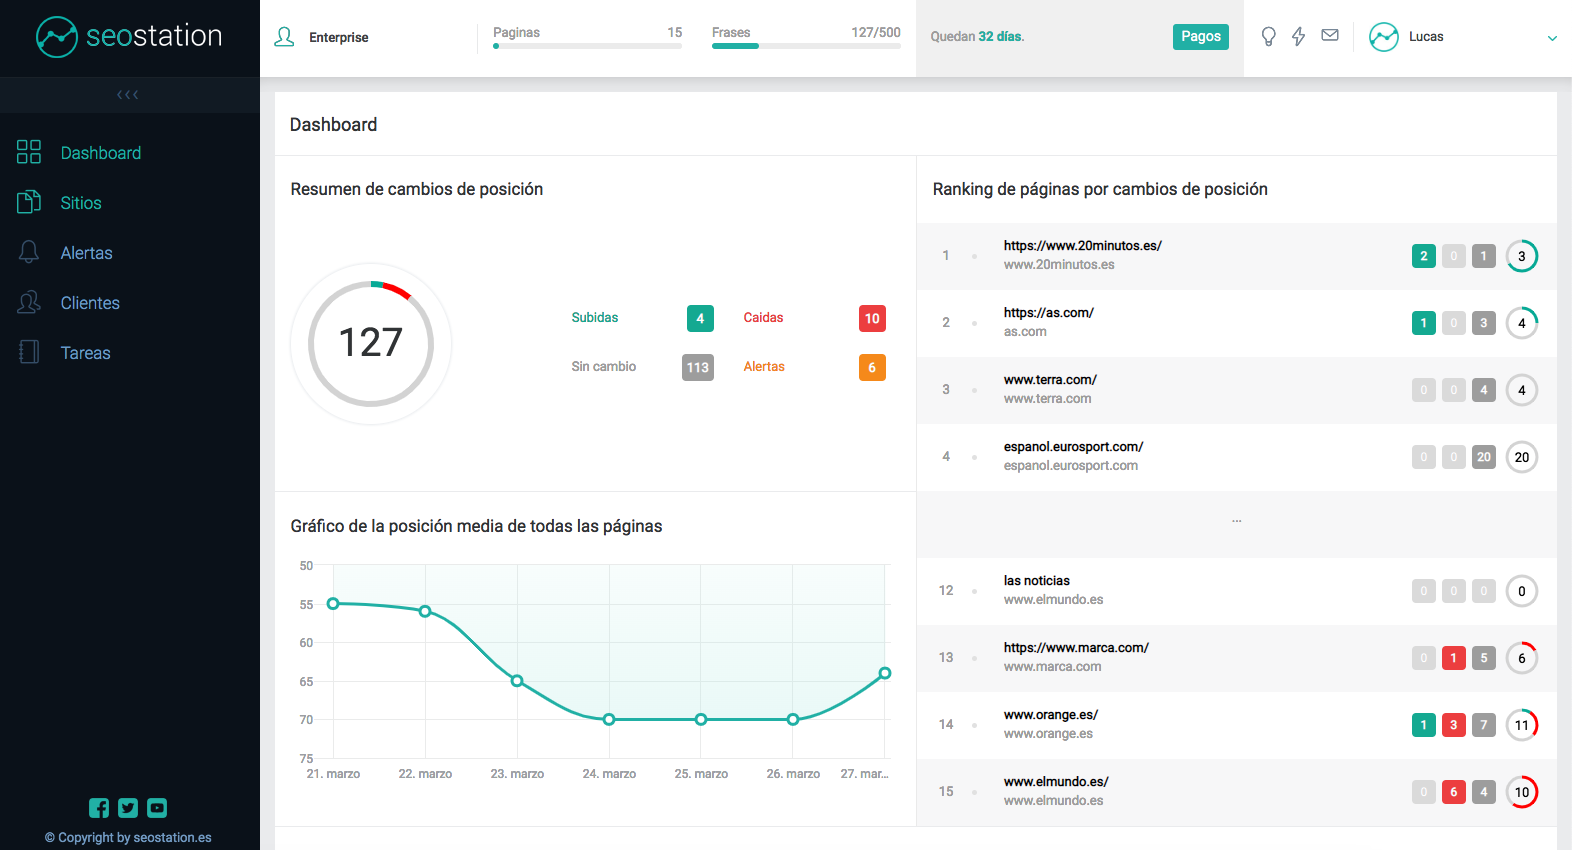Click the red Caidas count badge
Viewport: 1572px width, 850px height.
pyautogui.click(x=872, y=319)
